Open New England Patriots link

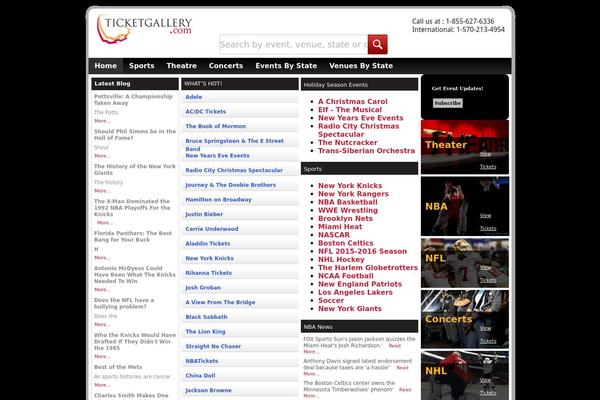(x=360, y=284)
